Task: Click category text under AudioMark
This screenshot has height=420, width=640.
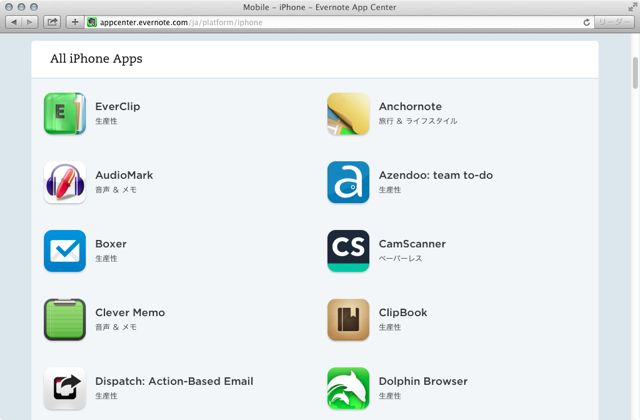Action: coord(116,190)
